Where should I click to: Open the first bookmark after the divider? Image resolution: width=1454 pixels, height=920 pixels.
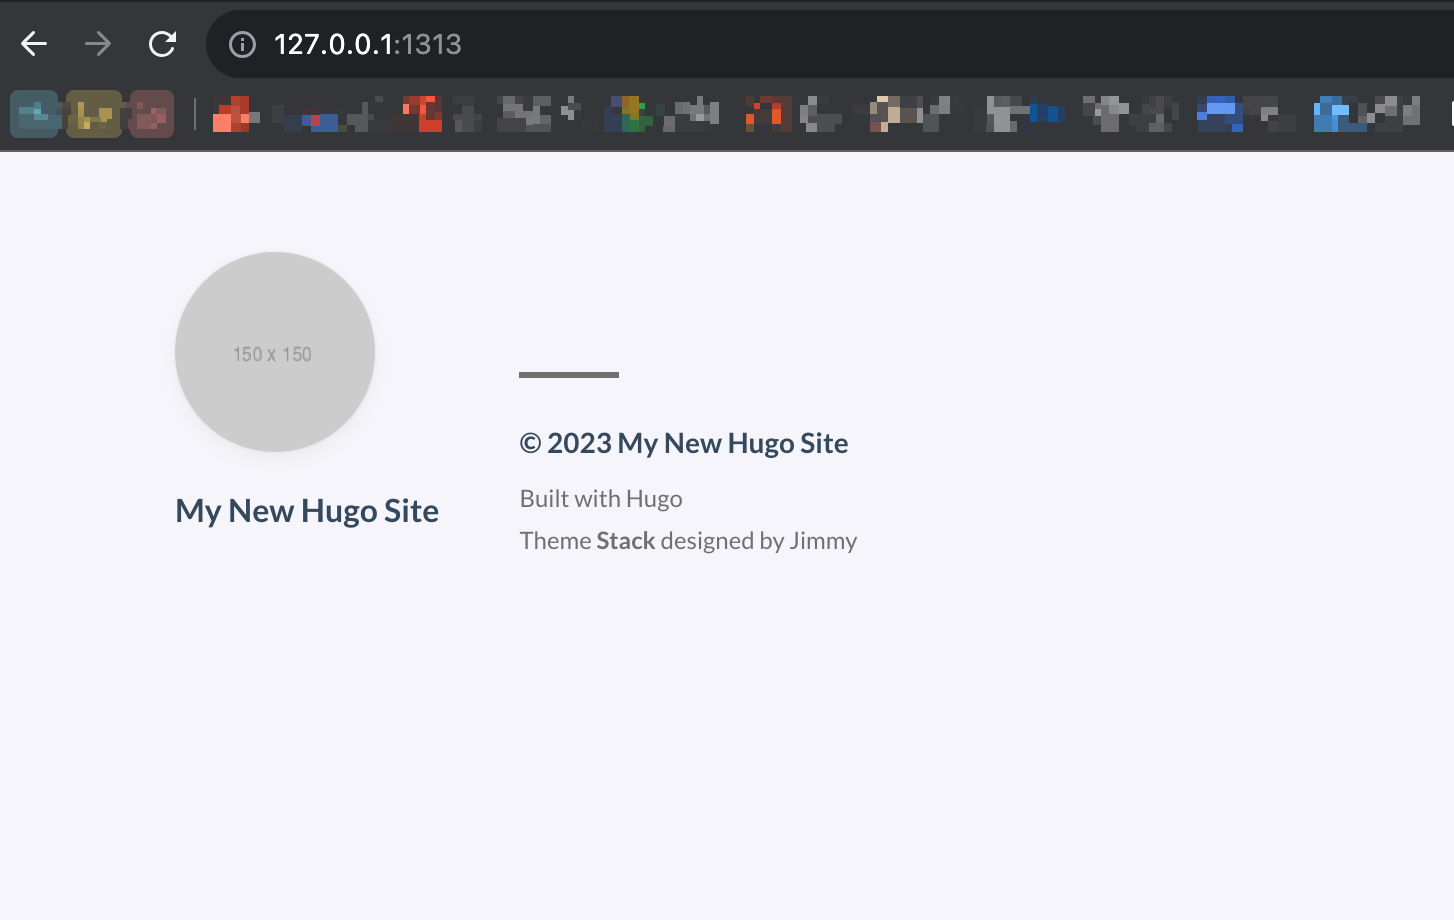point(235,114)
